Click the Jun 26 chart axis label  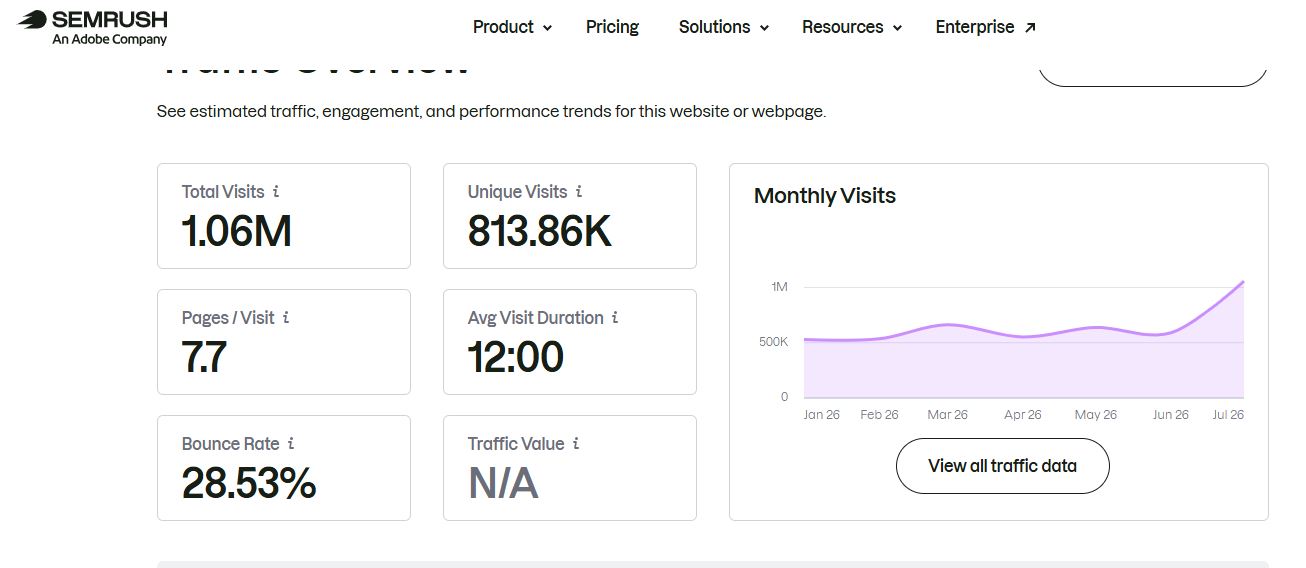(x=1170, y=414)
